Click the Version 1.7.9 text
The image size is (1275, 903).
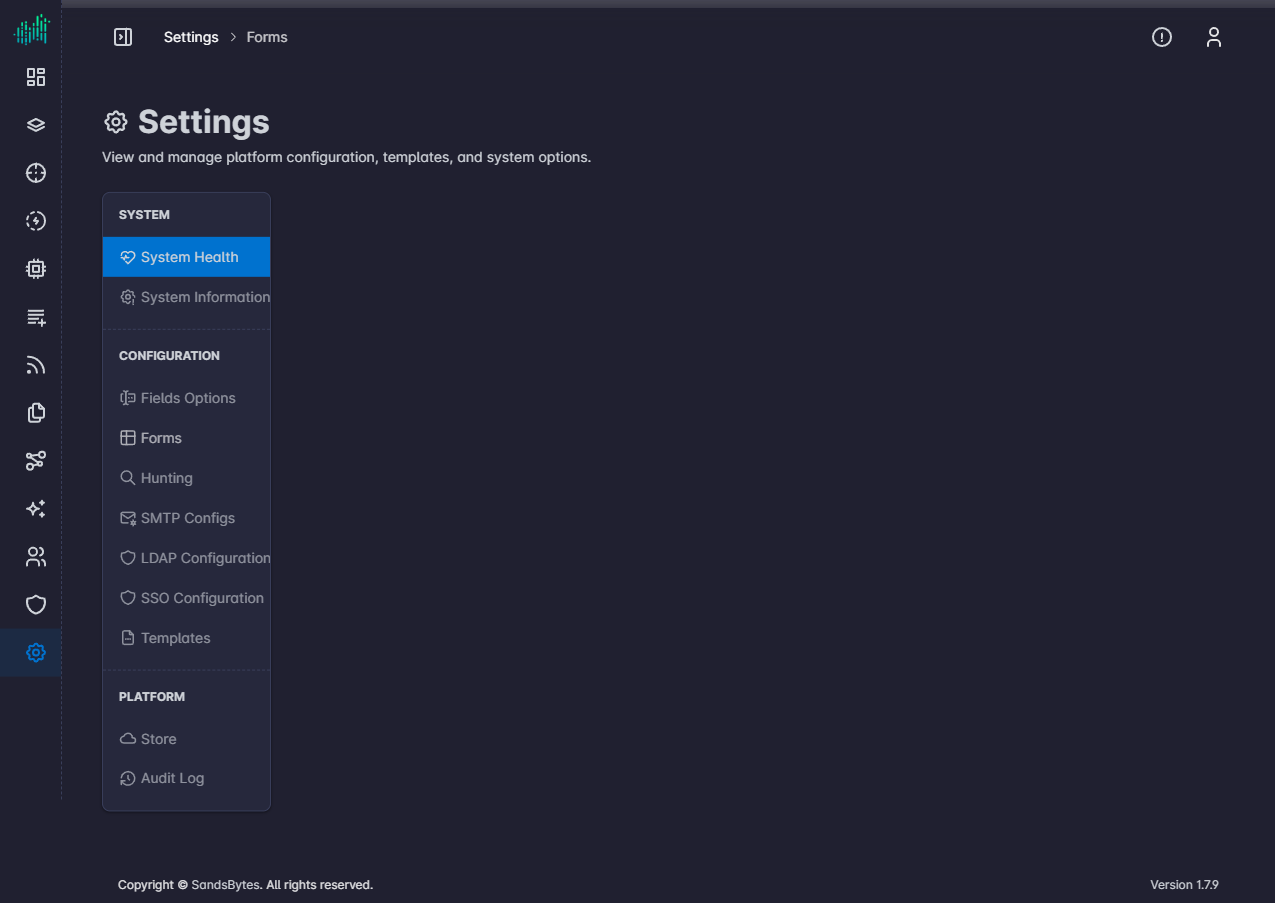[x=1184, y=885]
